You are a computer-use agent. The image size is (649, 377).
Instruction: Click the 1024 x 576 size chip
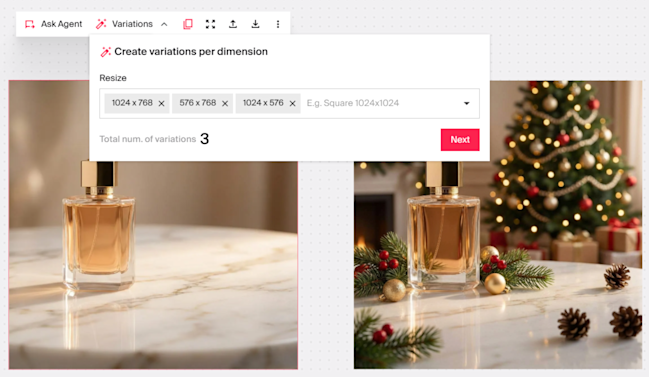267,103
